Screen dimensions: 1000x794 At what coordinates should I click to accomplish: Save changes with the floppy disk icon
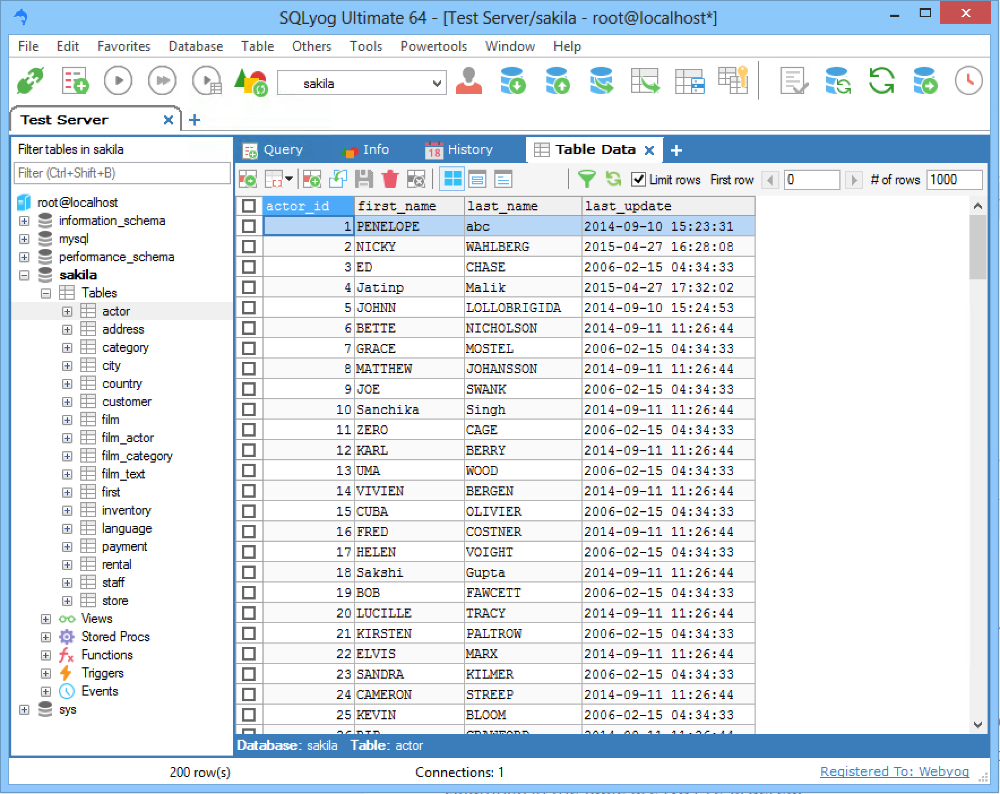[364, 179]
